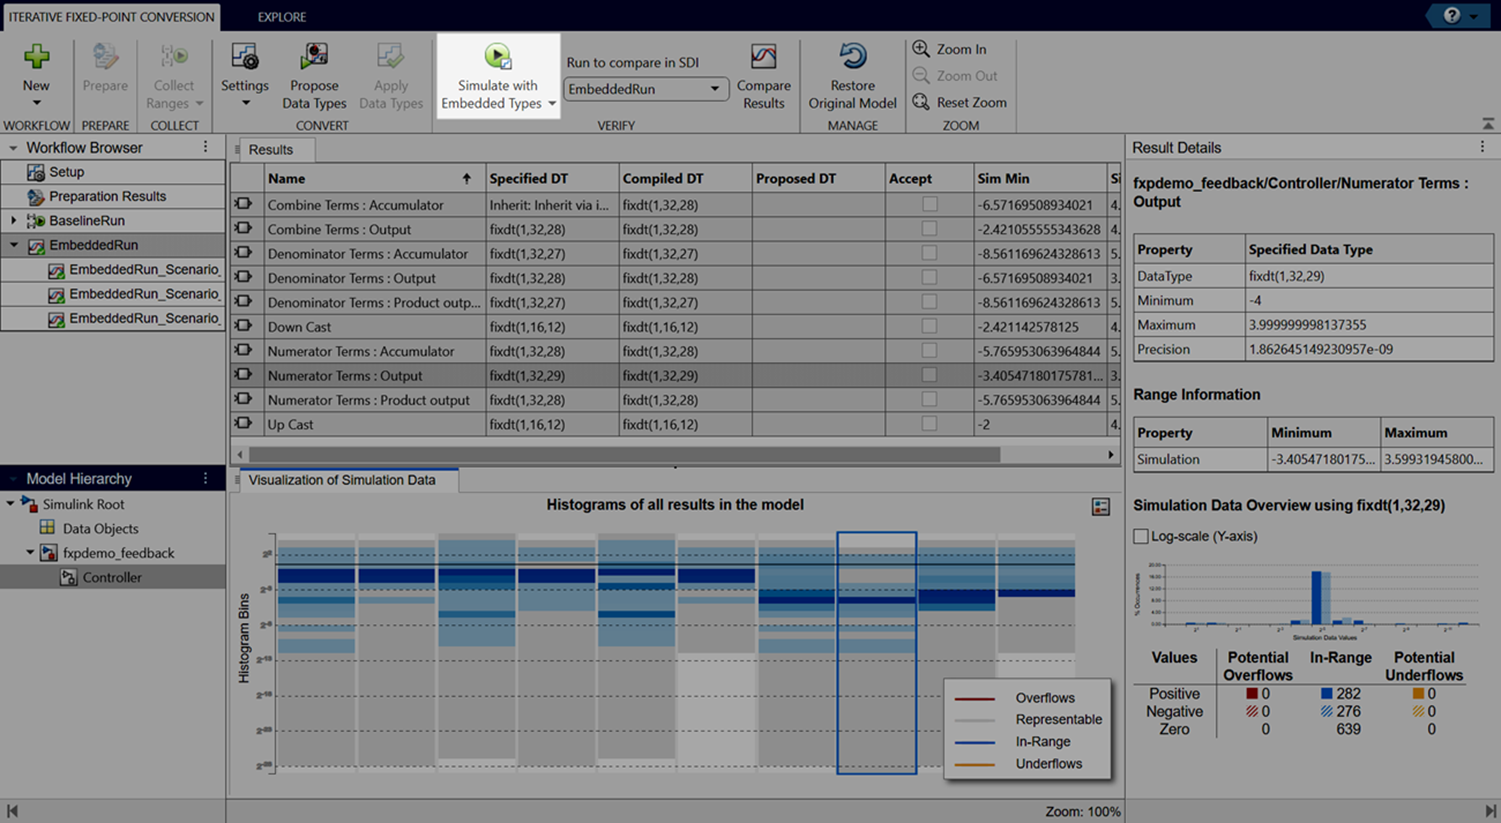Collapse the fxpdemo_feedback hierarchy node

[30, 553]
